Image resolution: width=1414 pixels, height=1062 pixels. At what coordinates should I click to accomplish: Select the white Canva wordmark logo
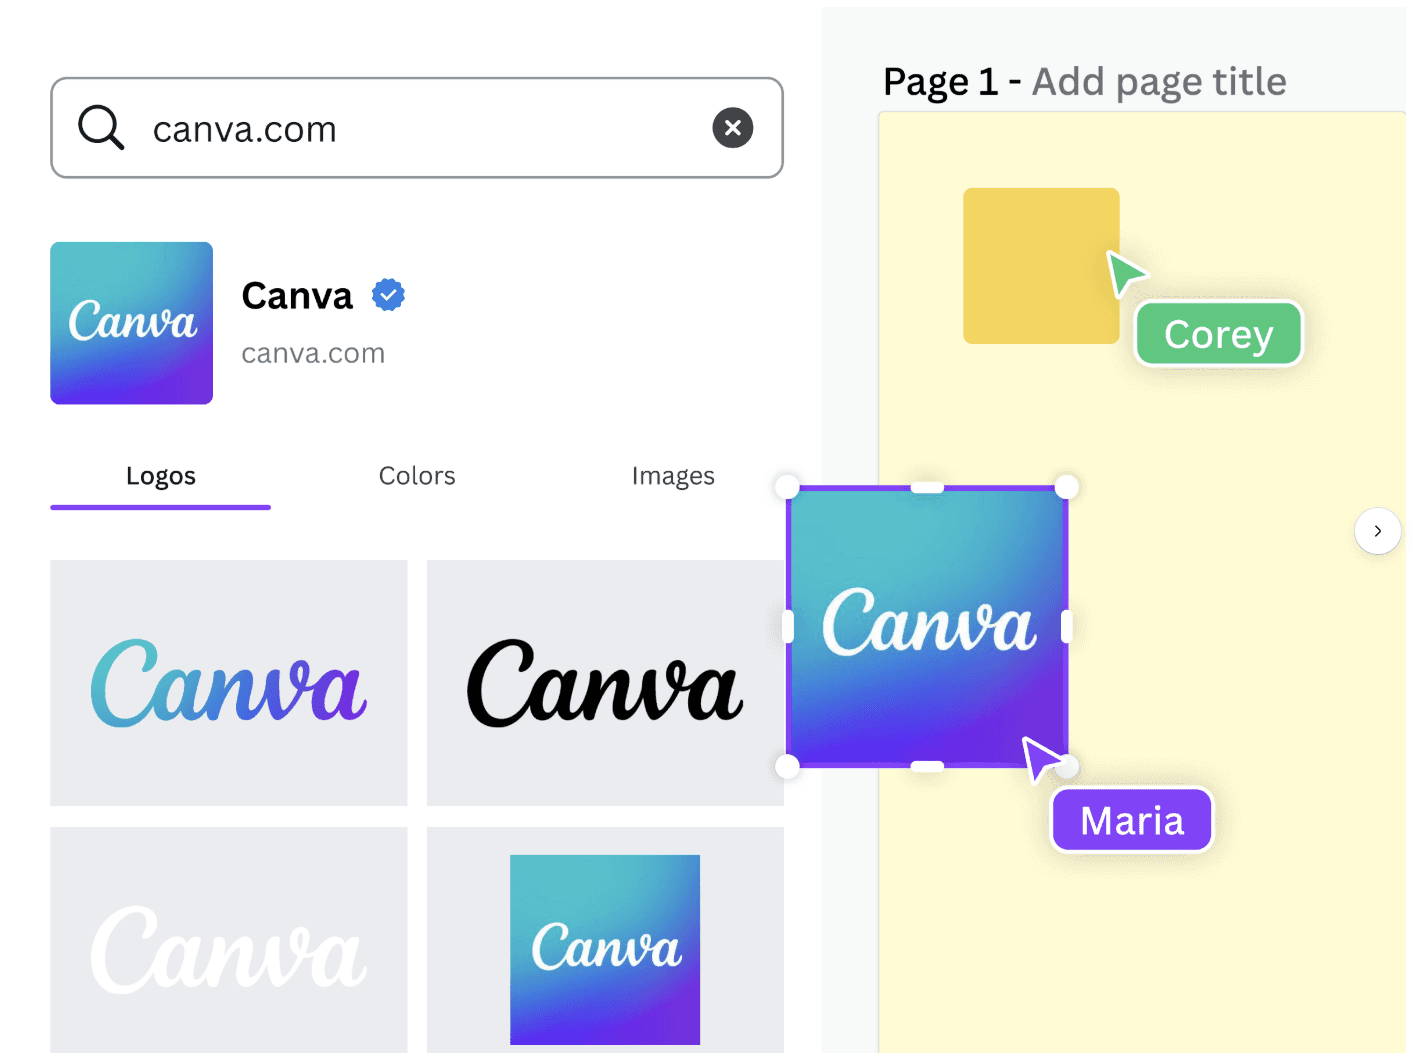point(229,940)
